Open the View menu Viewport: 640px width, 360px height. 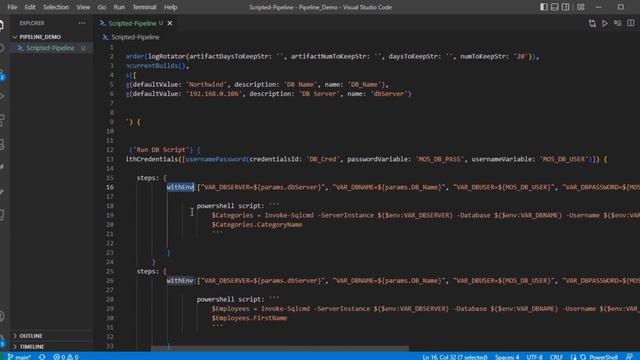point(83,7)
